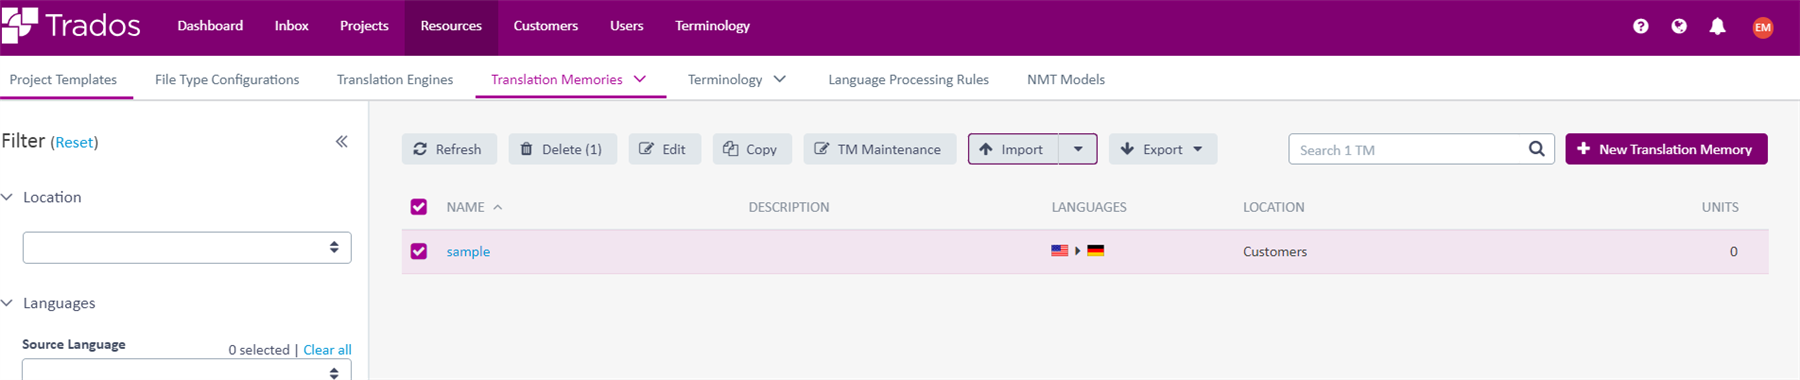This screenshot has width=1800, height=380.
Task: Open the notifications bell icon
Action: [1717, 26]
